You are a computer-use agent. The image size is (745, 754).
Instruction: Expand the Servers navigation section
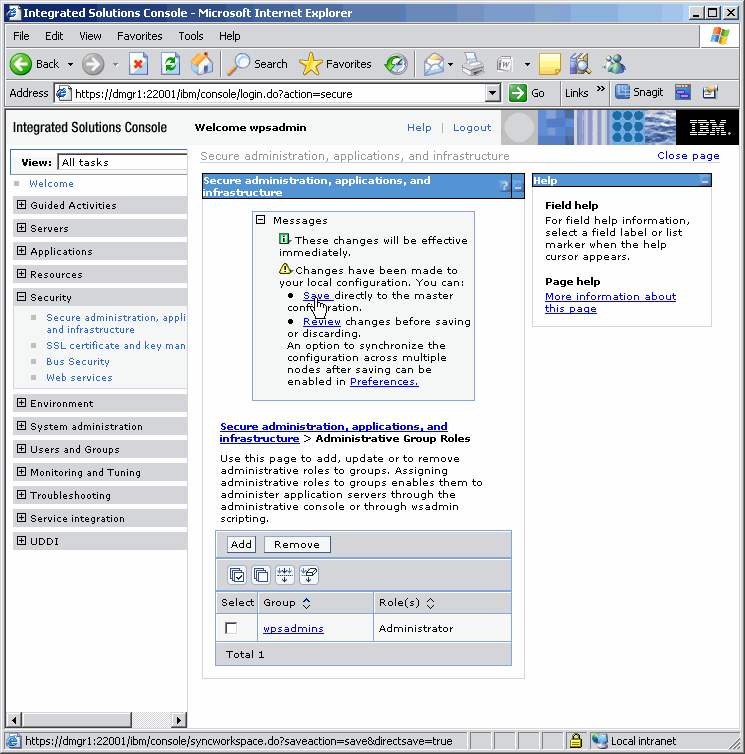(22, 228)
